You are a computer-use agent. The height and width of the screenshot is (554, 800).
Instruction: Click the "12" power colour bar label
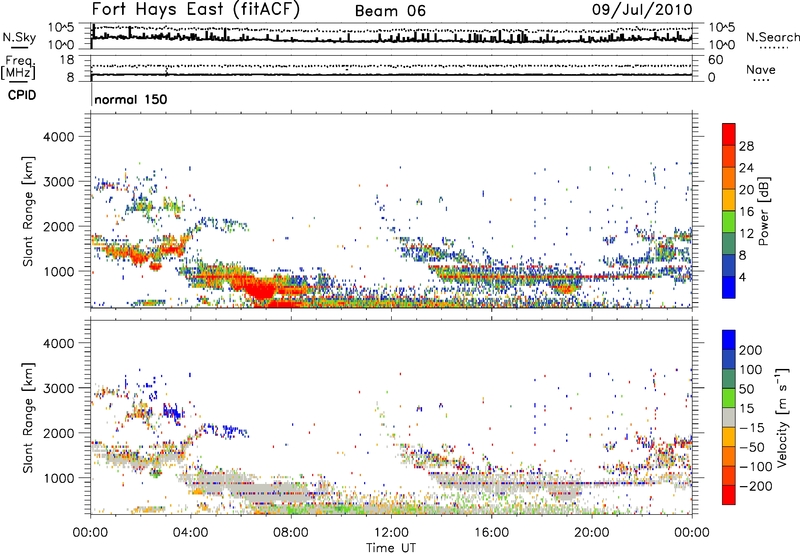pyautogui.click(x=746, y=234)
